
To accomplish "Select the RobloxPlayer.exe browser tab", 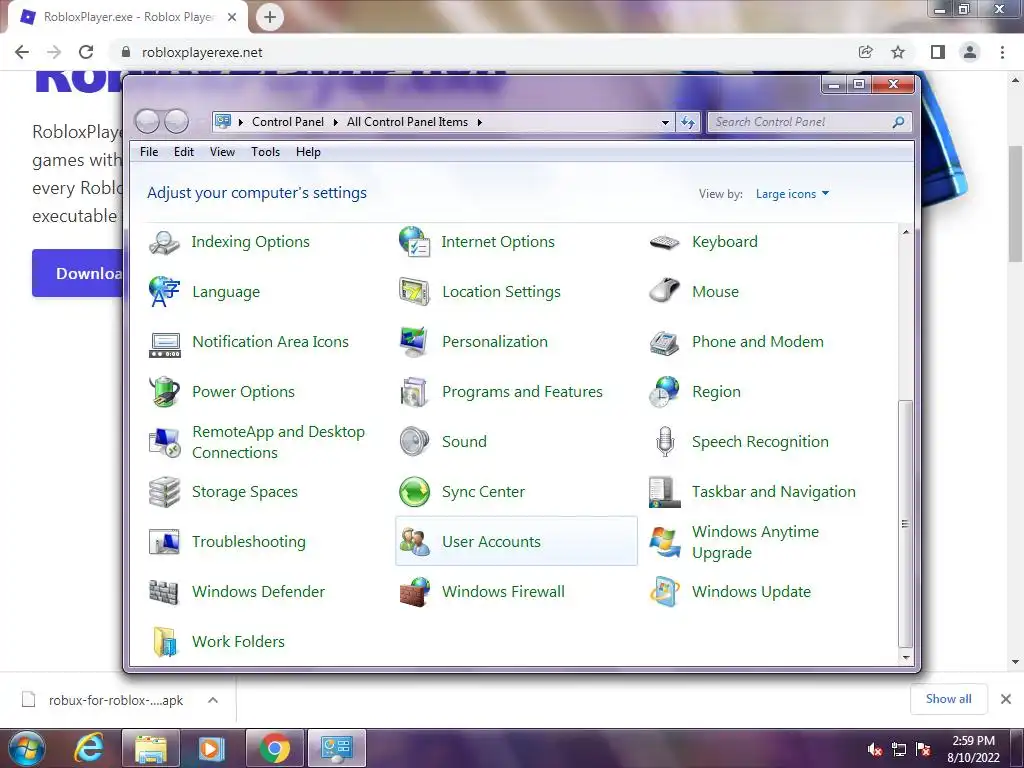I will coord(127,17).
